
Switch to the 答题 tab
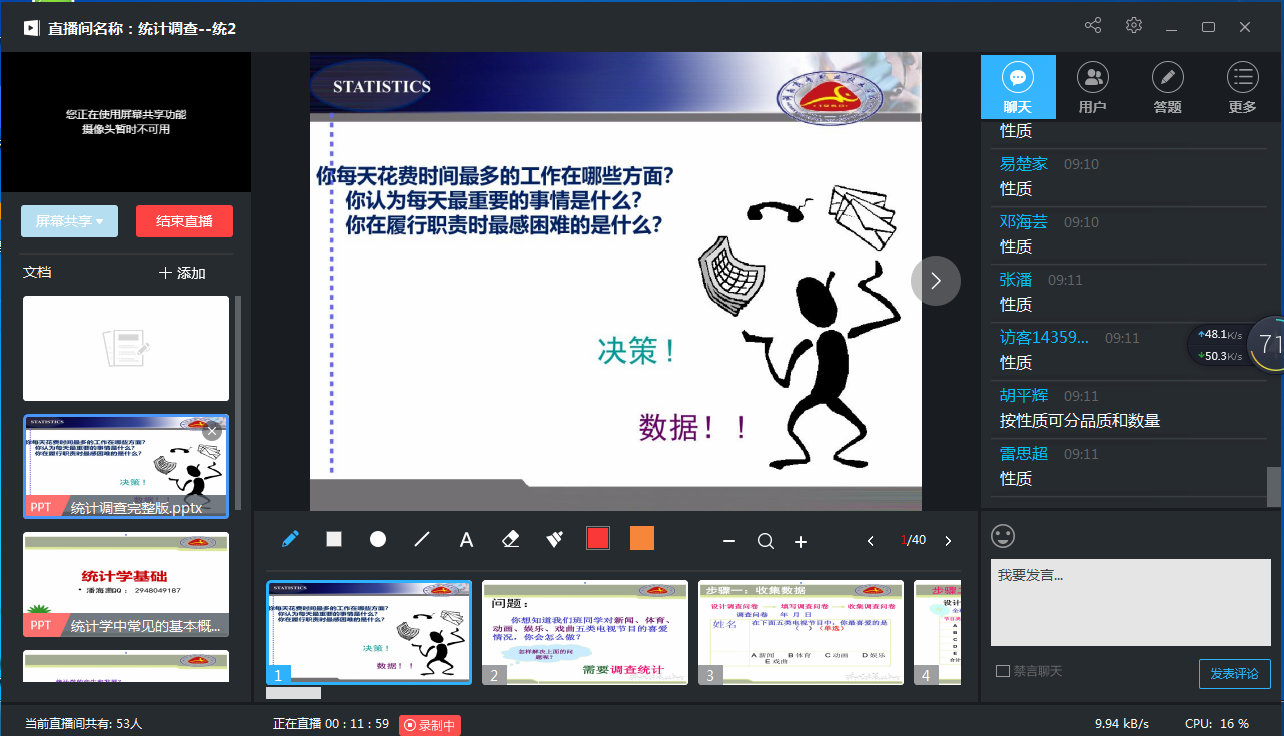point(1167,88)
